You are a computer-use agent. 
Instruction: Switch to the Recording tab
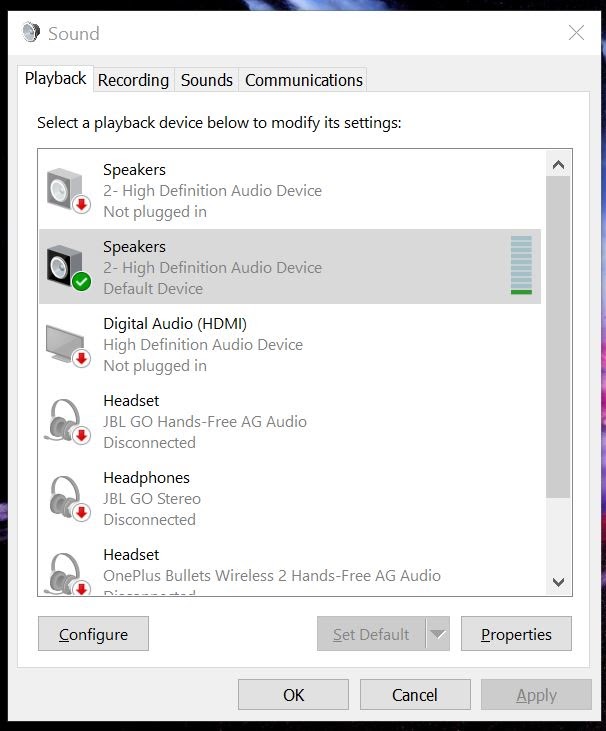(x=133, y=80)
